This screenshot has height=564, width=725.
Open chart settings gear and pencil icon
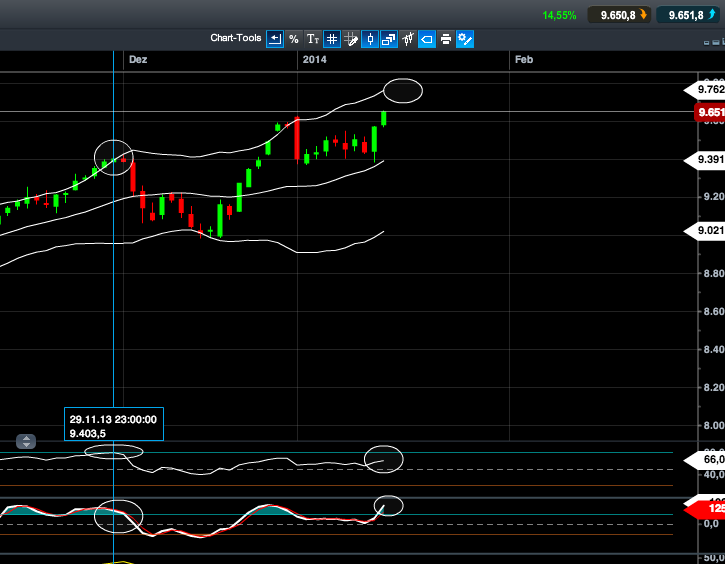point(464,39)
